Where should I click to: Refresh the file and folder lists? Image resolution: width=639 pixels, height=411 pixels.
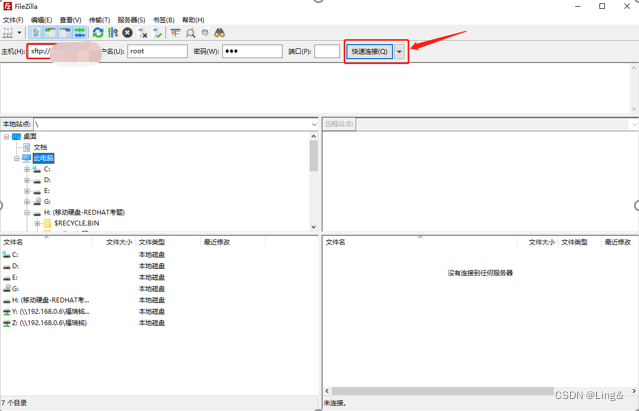tap(98, 33)
